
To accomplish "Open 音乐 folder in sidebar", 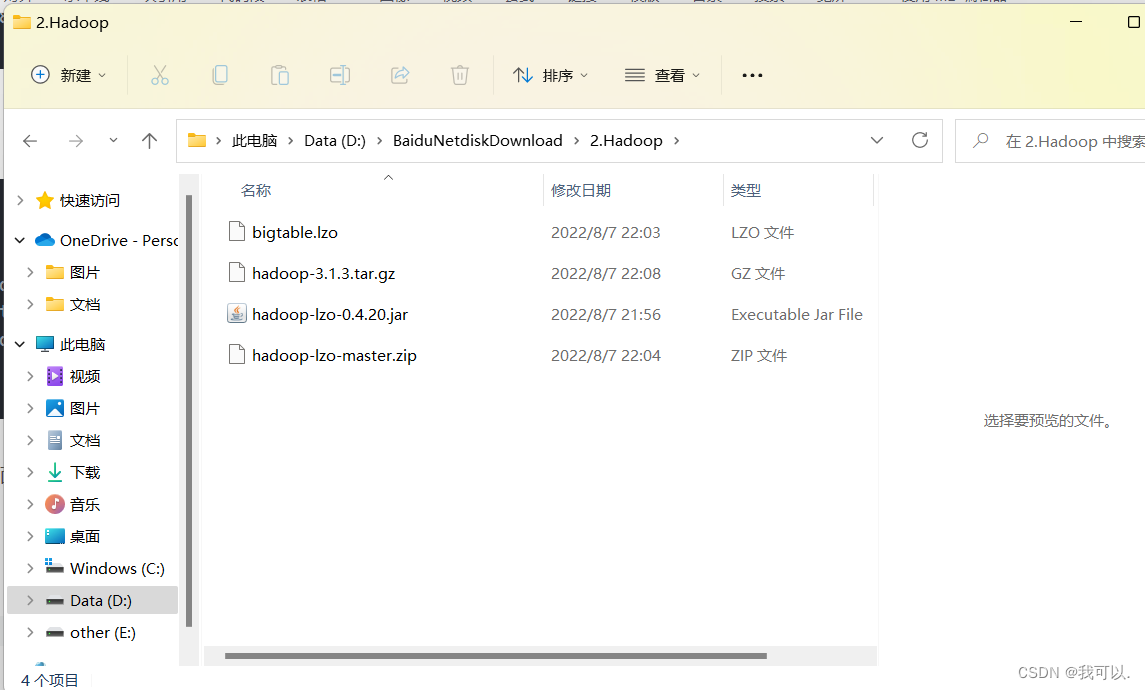I will click(85, 505).
